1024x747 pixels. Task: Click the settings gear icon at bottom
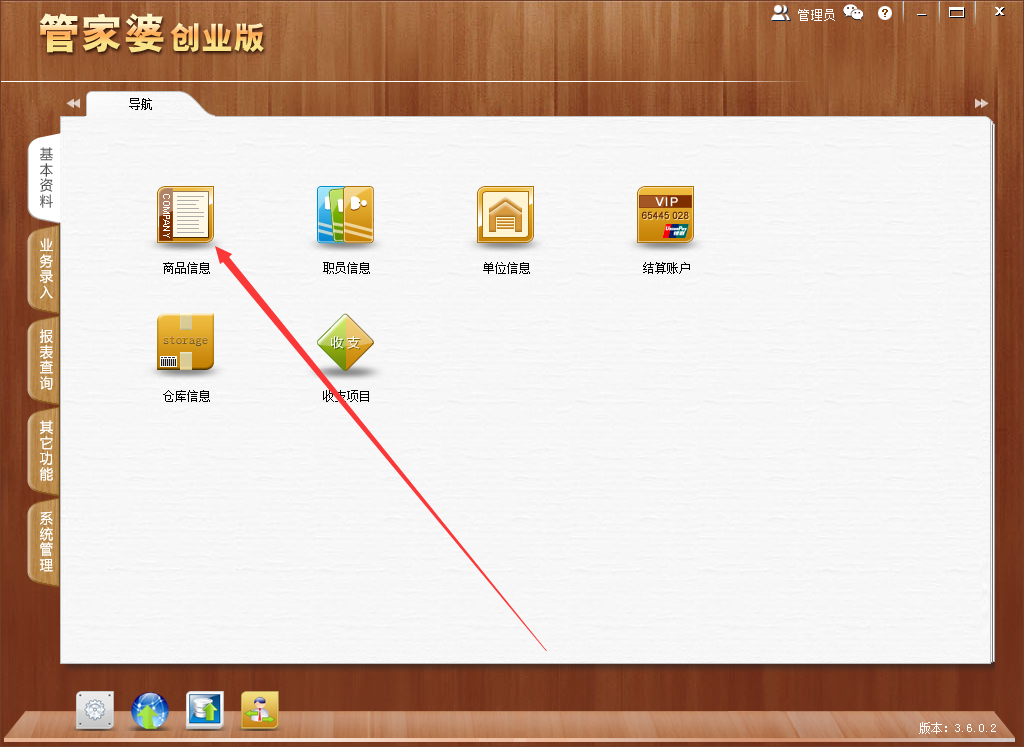pyautogui.click(x=94, y=711)
